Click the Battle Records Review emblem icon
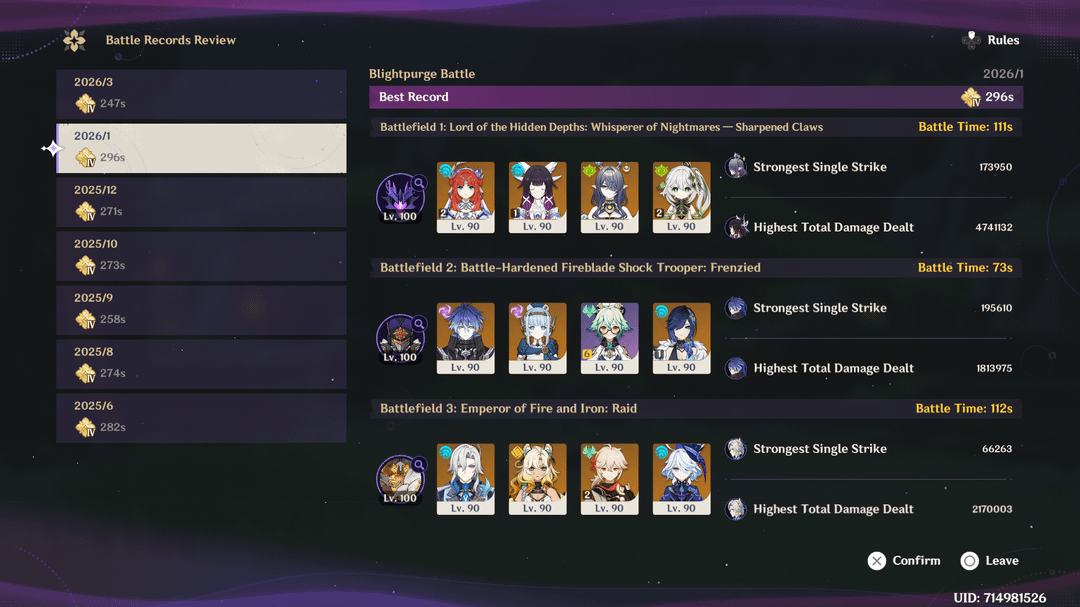 74,40
